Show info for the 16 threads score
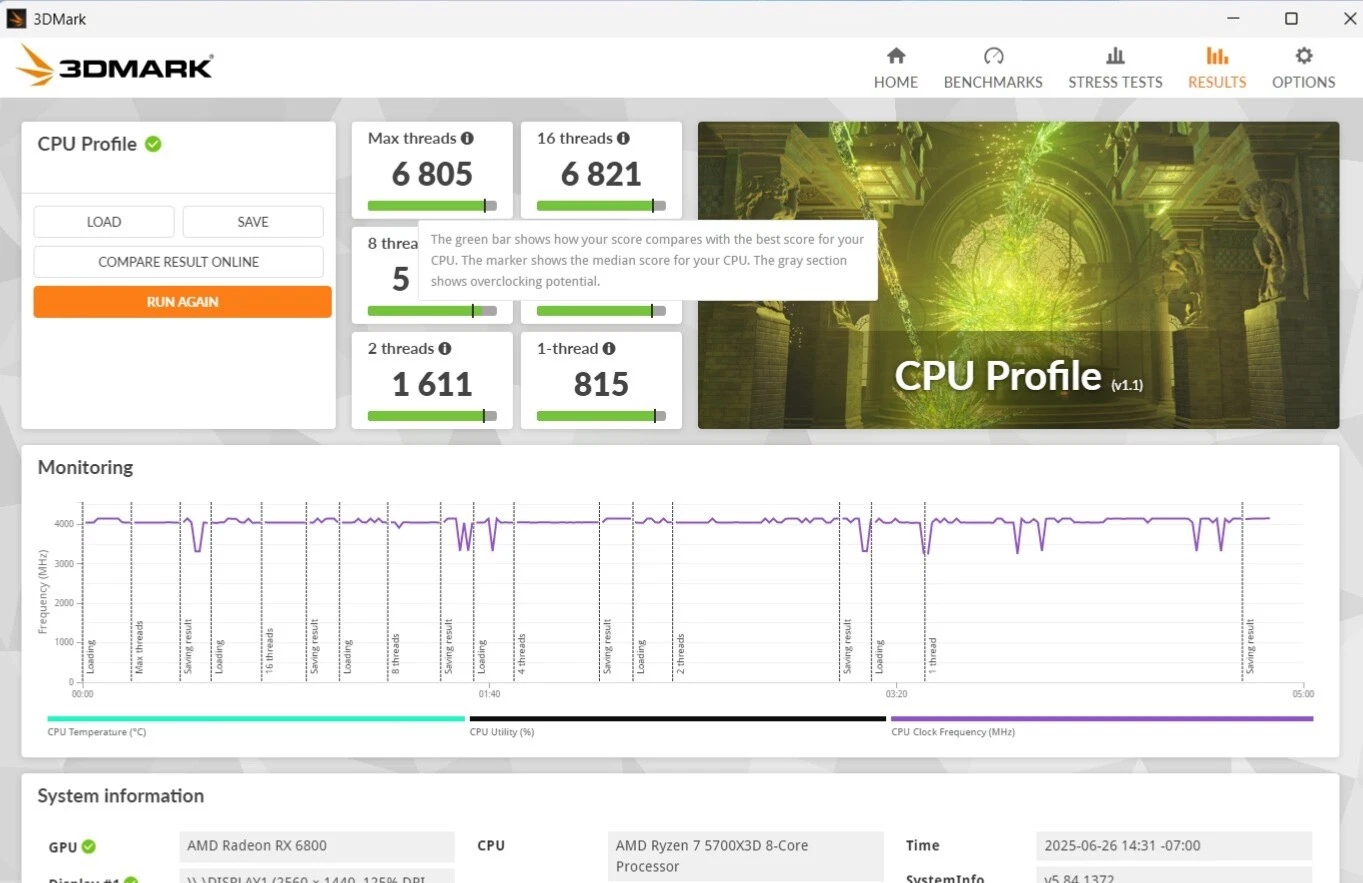Image resolution: width=1363 pixels, height=883 pixels. click(x=623, y=139)
